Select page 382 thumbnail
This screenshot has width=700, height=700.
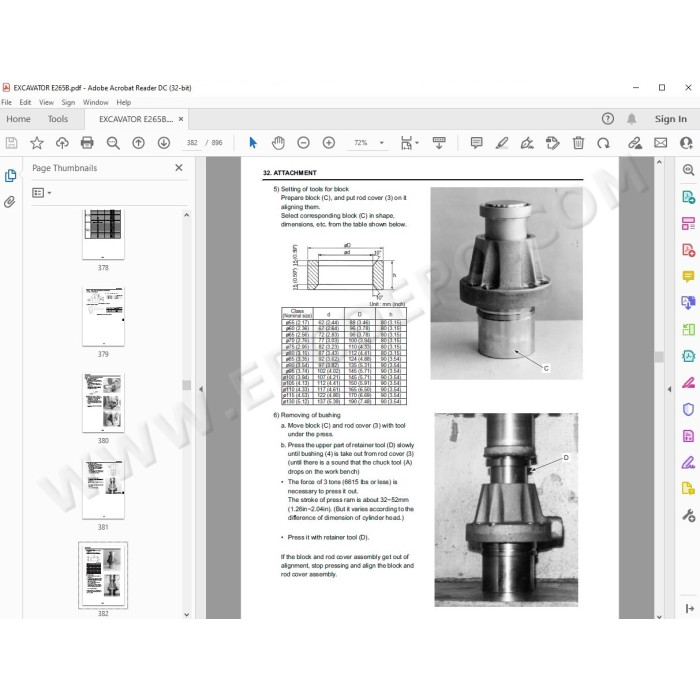(x=103, y=575)
